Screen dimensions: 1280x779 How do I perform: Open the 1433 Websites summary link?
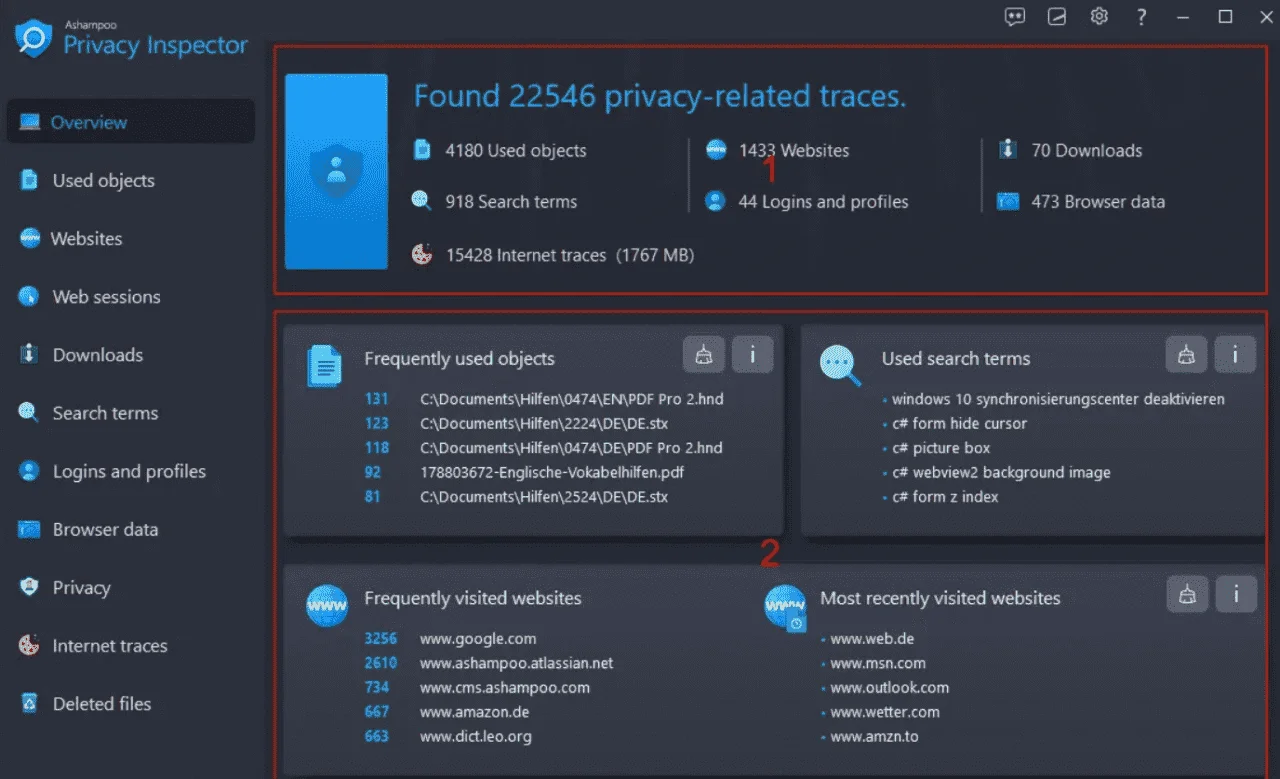tap(794, 150)
